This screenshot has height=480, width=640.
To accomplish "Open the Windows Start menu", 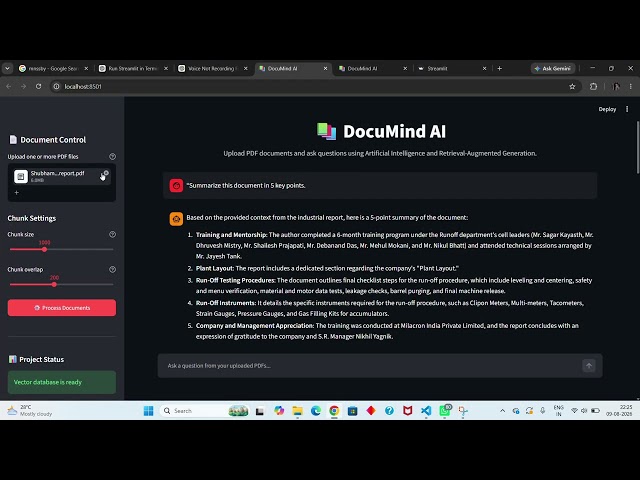I will coord(149,411).
